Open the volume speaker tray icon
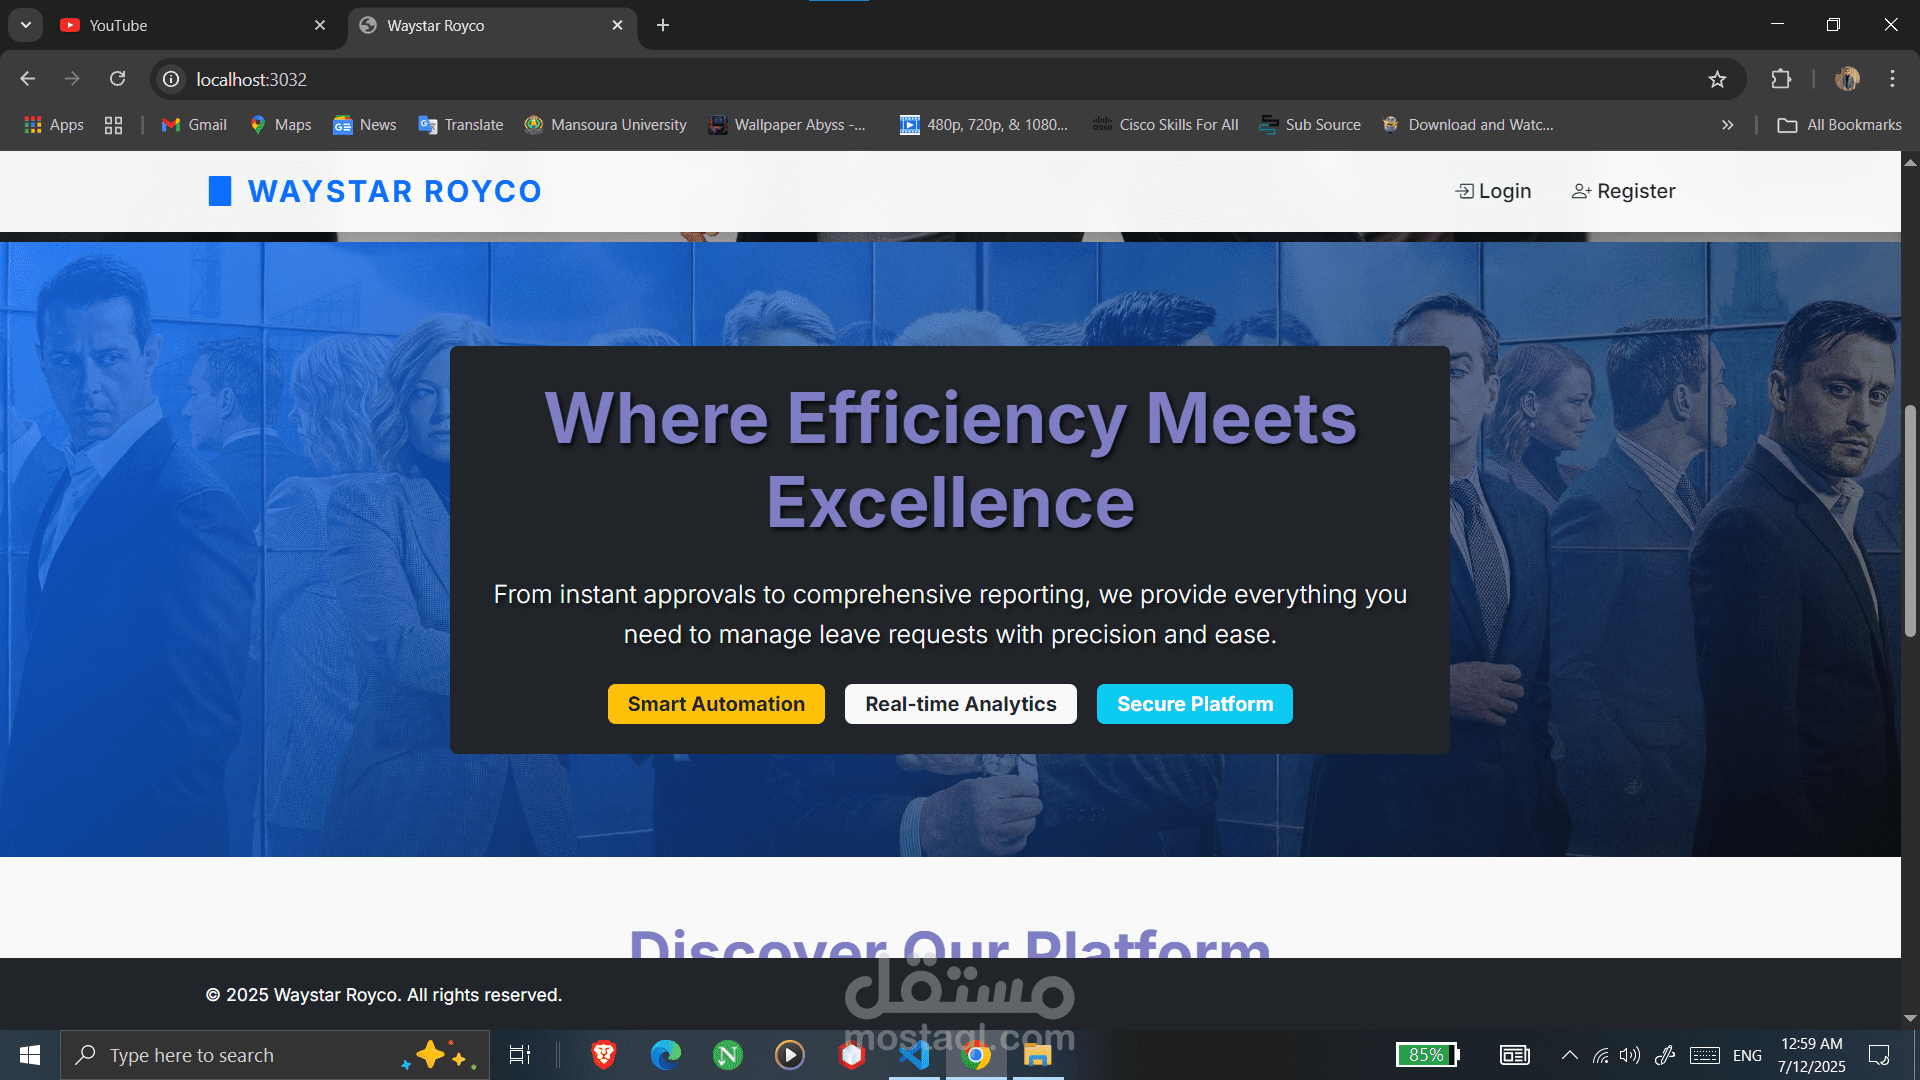Viewport: 1920px width, 1080px height. pos(1630,1055)
